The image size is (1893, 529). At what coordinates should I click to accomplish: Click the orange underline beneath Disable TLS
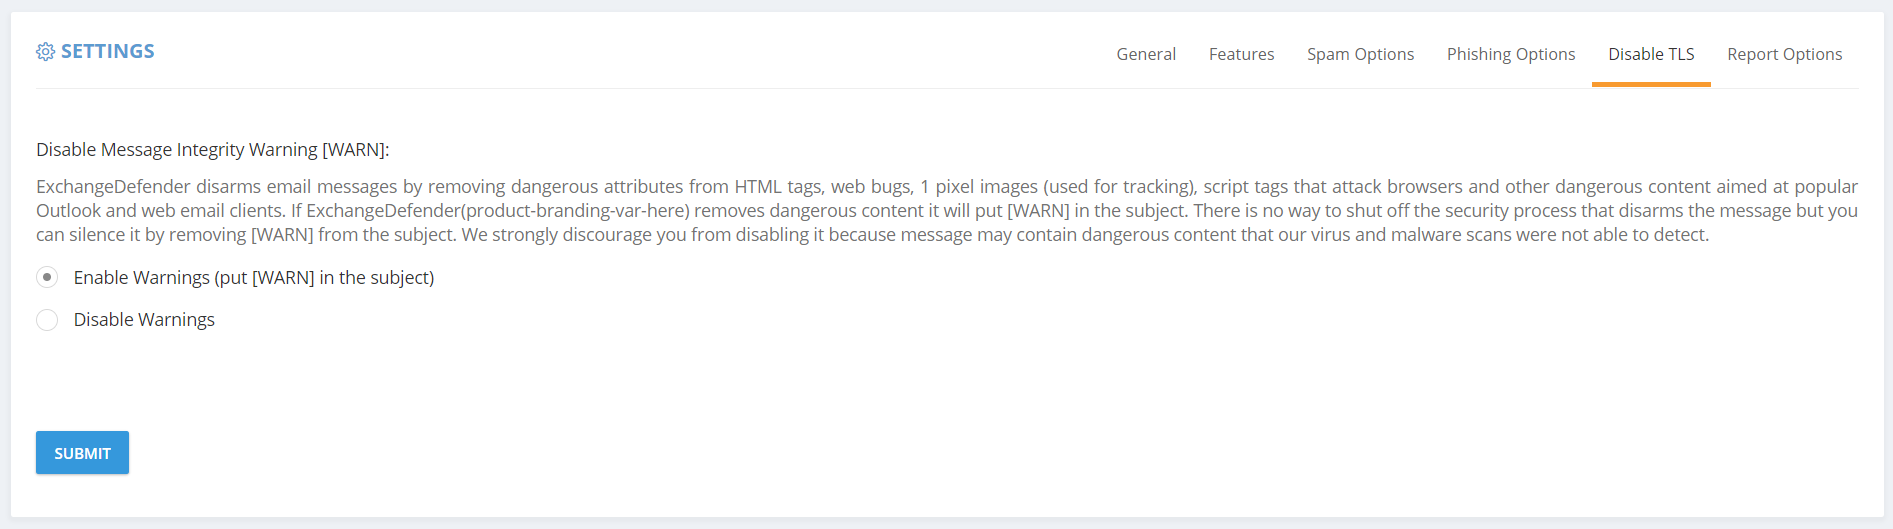click(1651, 85)
